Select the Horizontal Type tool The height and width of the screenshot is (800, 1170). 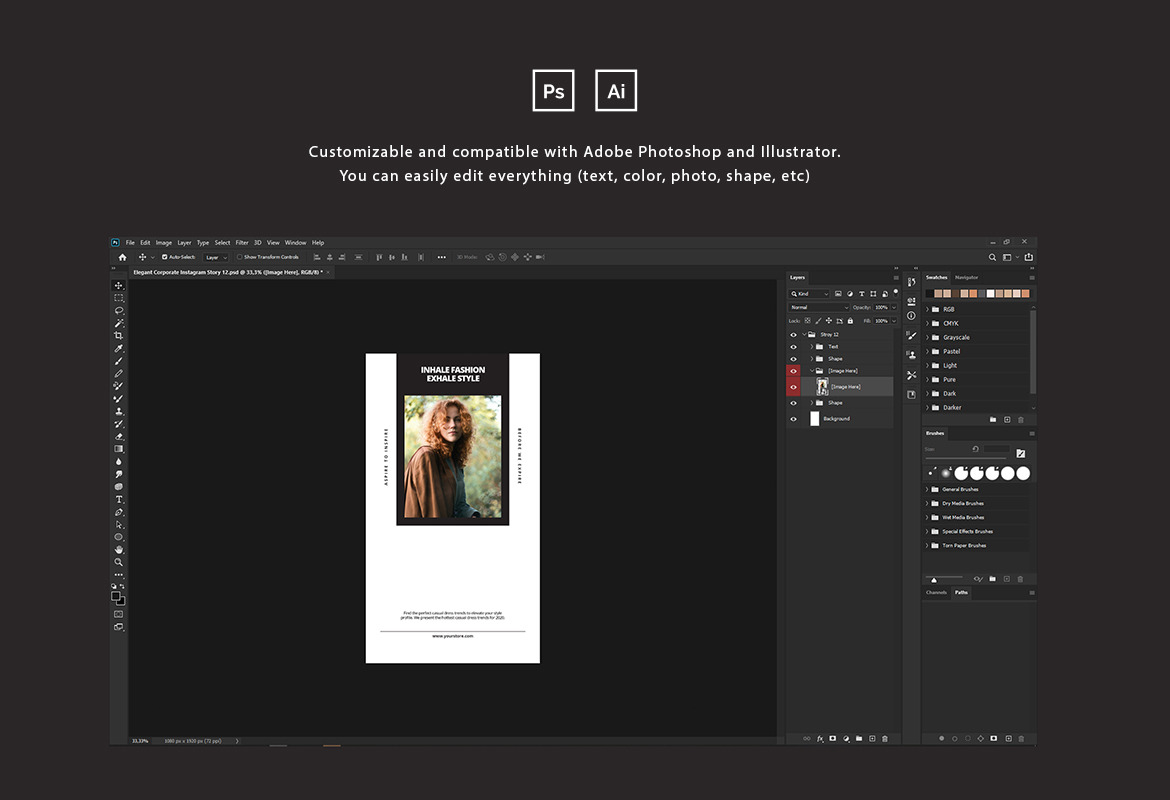pos(119,499)
